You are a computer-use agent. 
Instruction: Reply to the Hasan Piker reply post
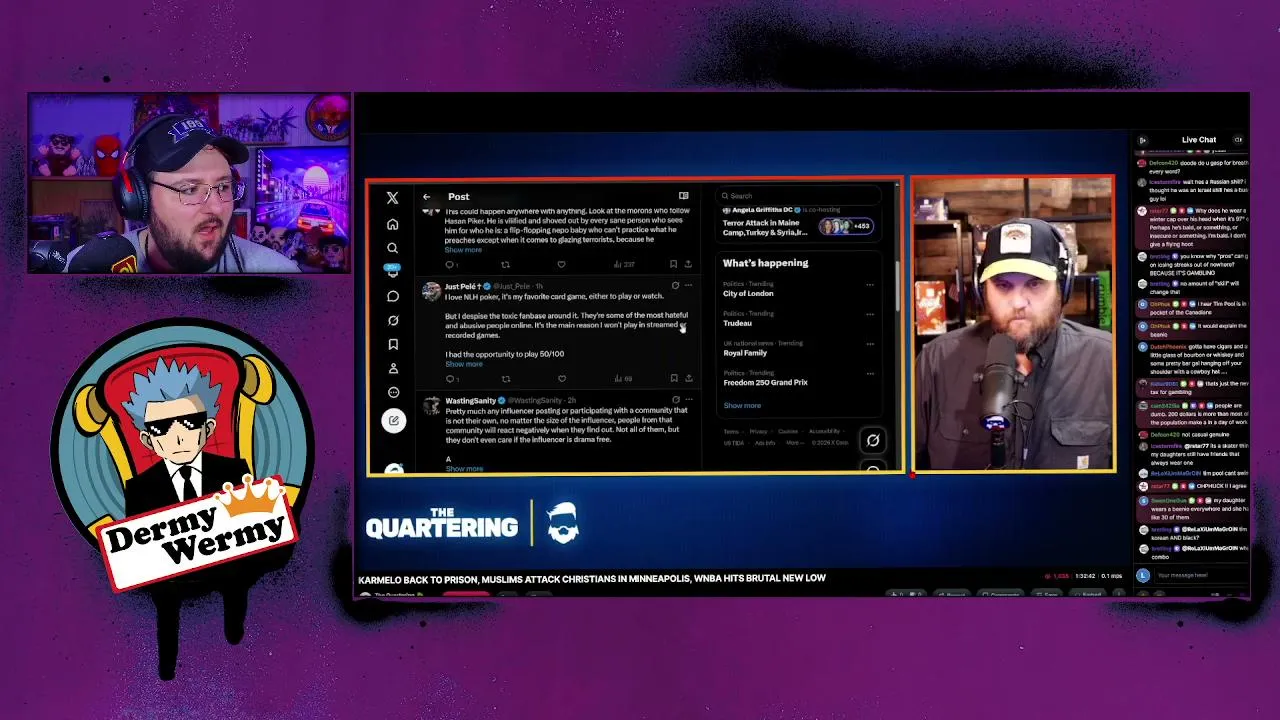450,264
